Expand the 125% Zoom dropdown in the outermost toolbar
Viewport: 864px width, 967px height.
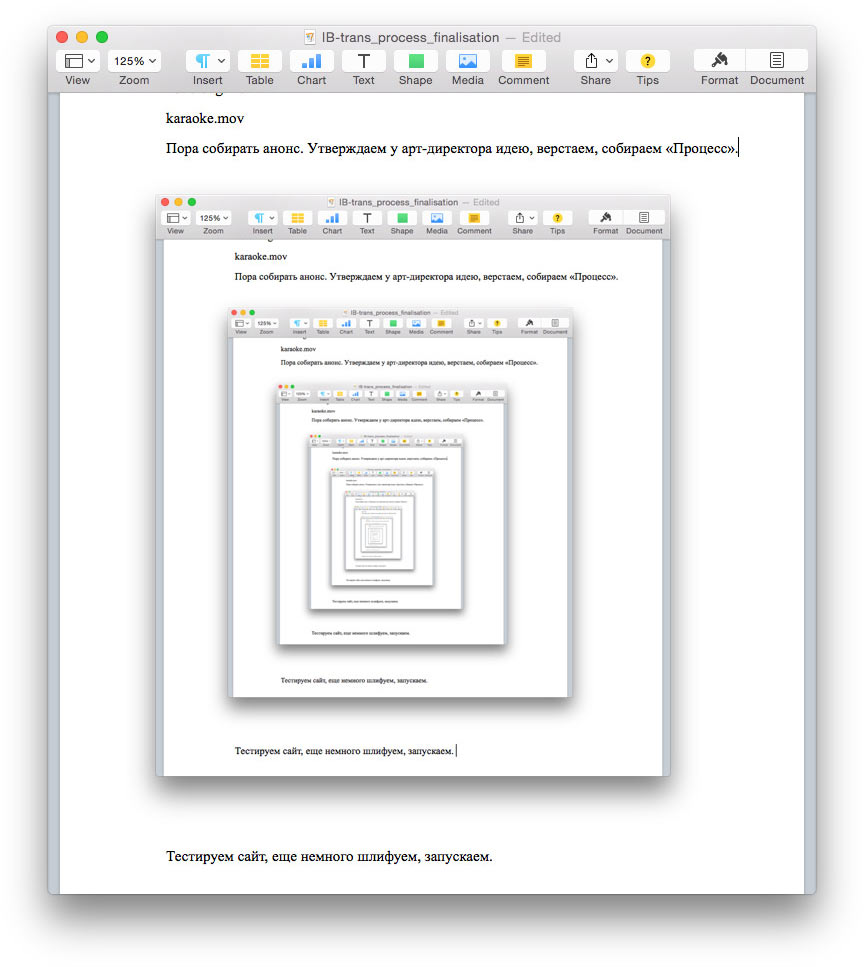pos(134,61)
